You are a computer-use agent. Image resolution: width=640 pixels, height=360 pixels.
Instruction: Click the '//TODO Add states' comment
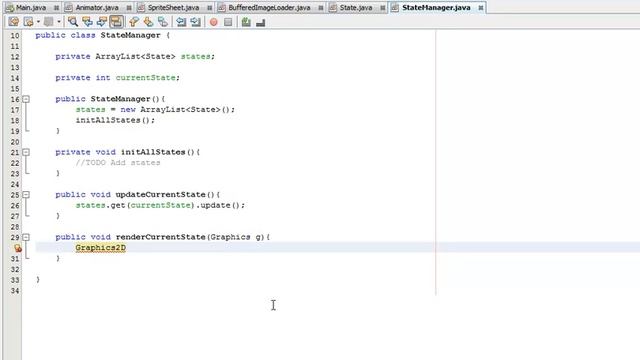click(118, 163)
